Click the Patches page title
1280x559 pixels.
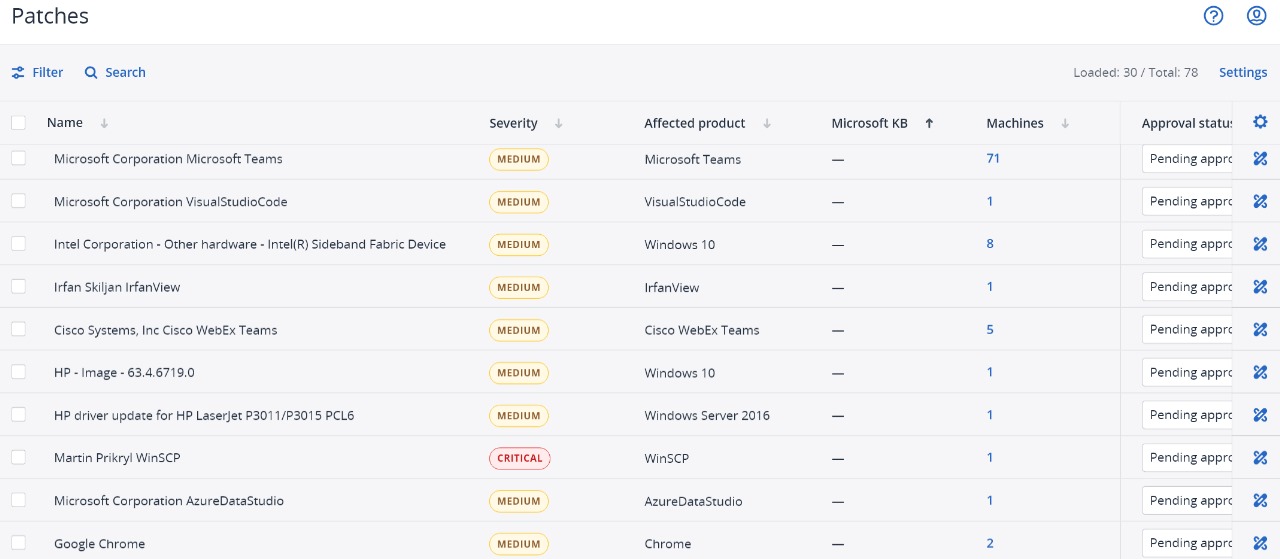(x=50, y=16)
